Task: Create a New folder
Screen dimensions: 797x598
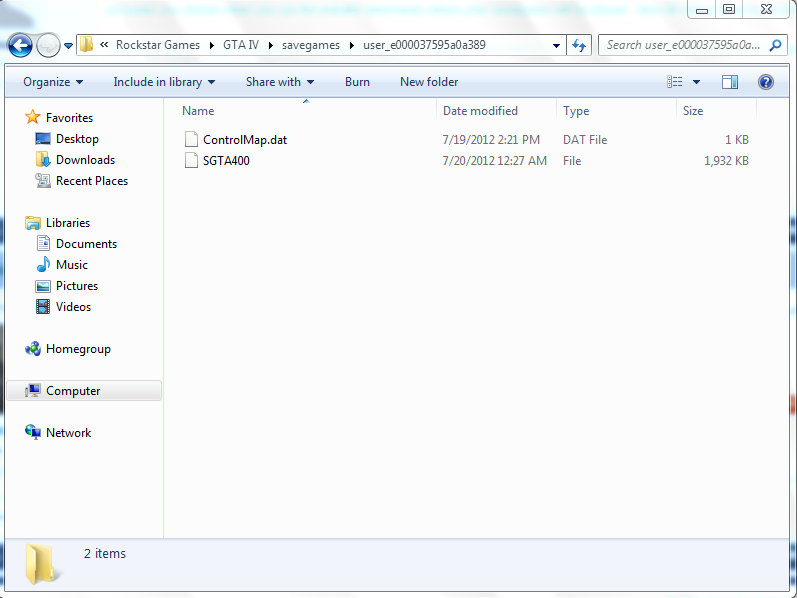Action: point(429,82)
